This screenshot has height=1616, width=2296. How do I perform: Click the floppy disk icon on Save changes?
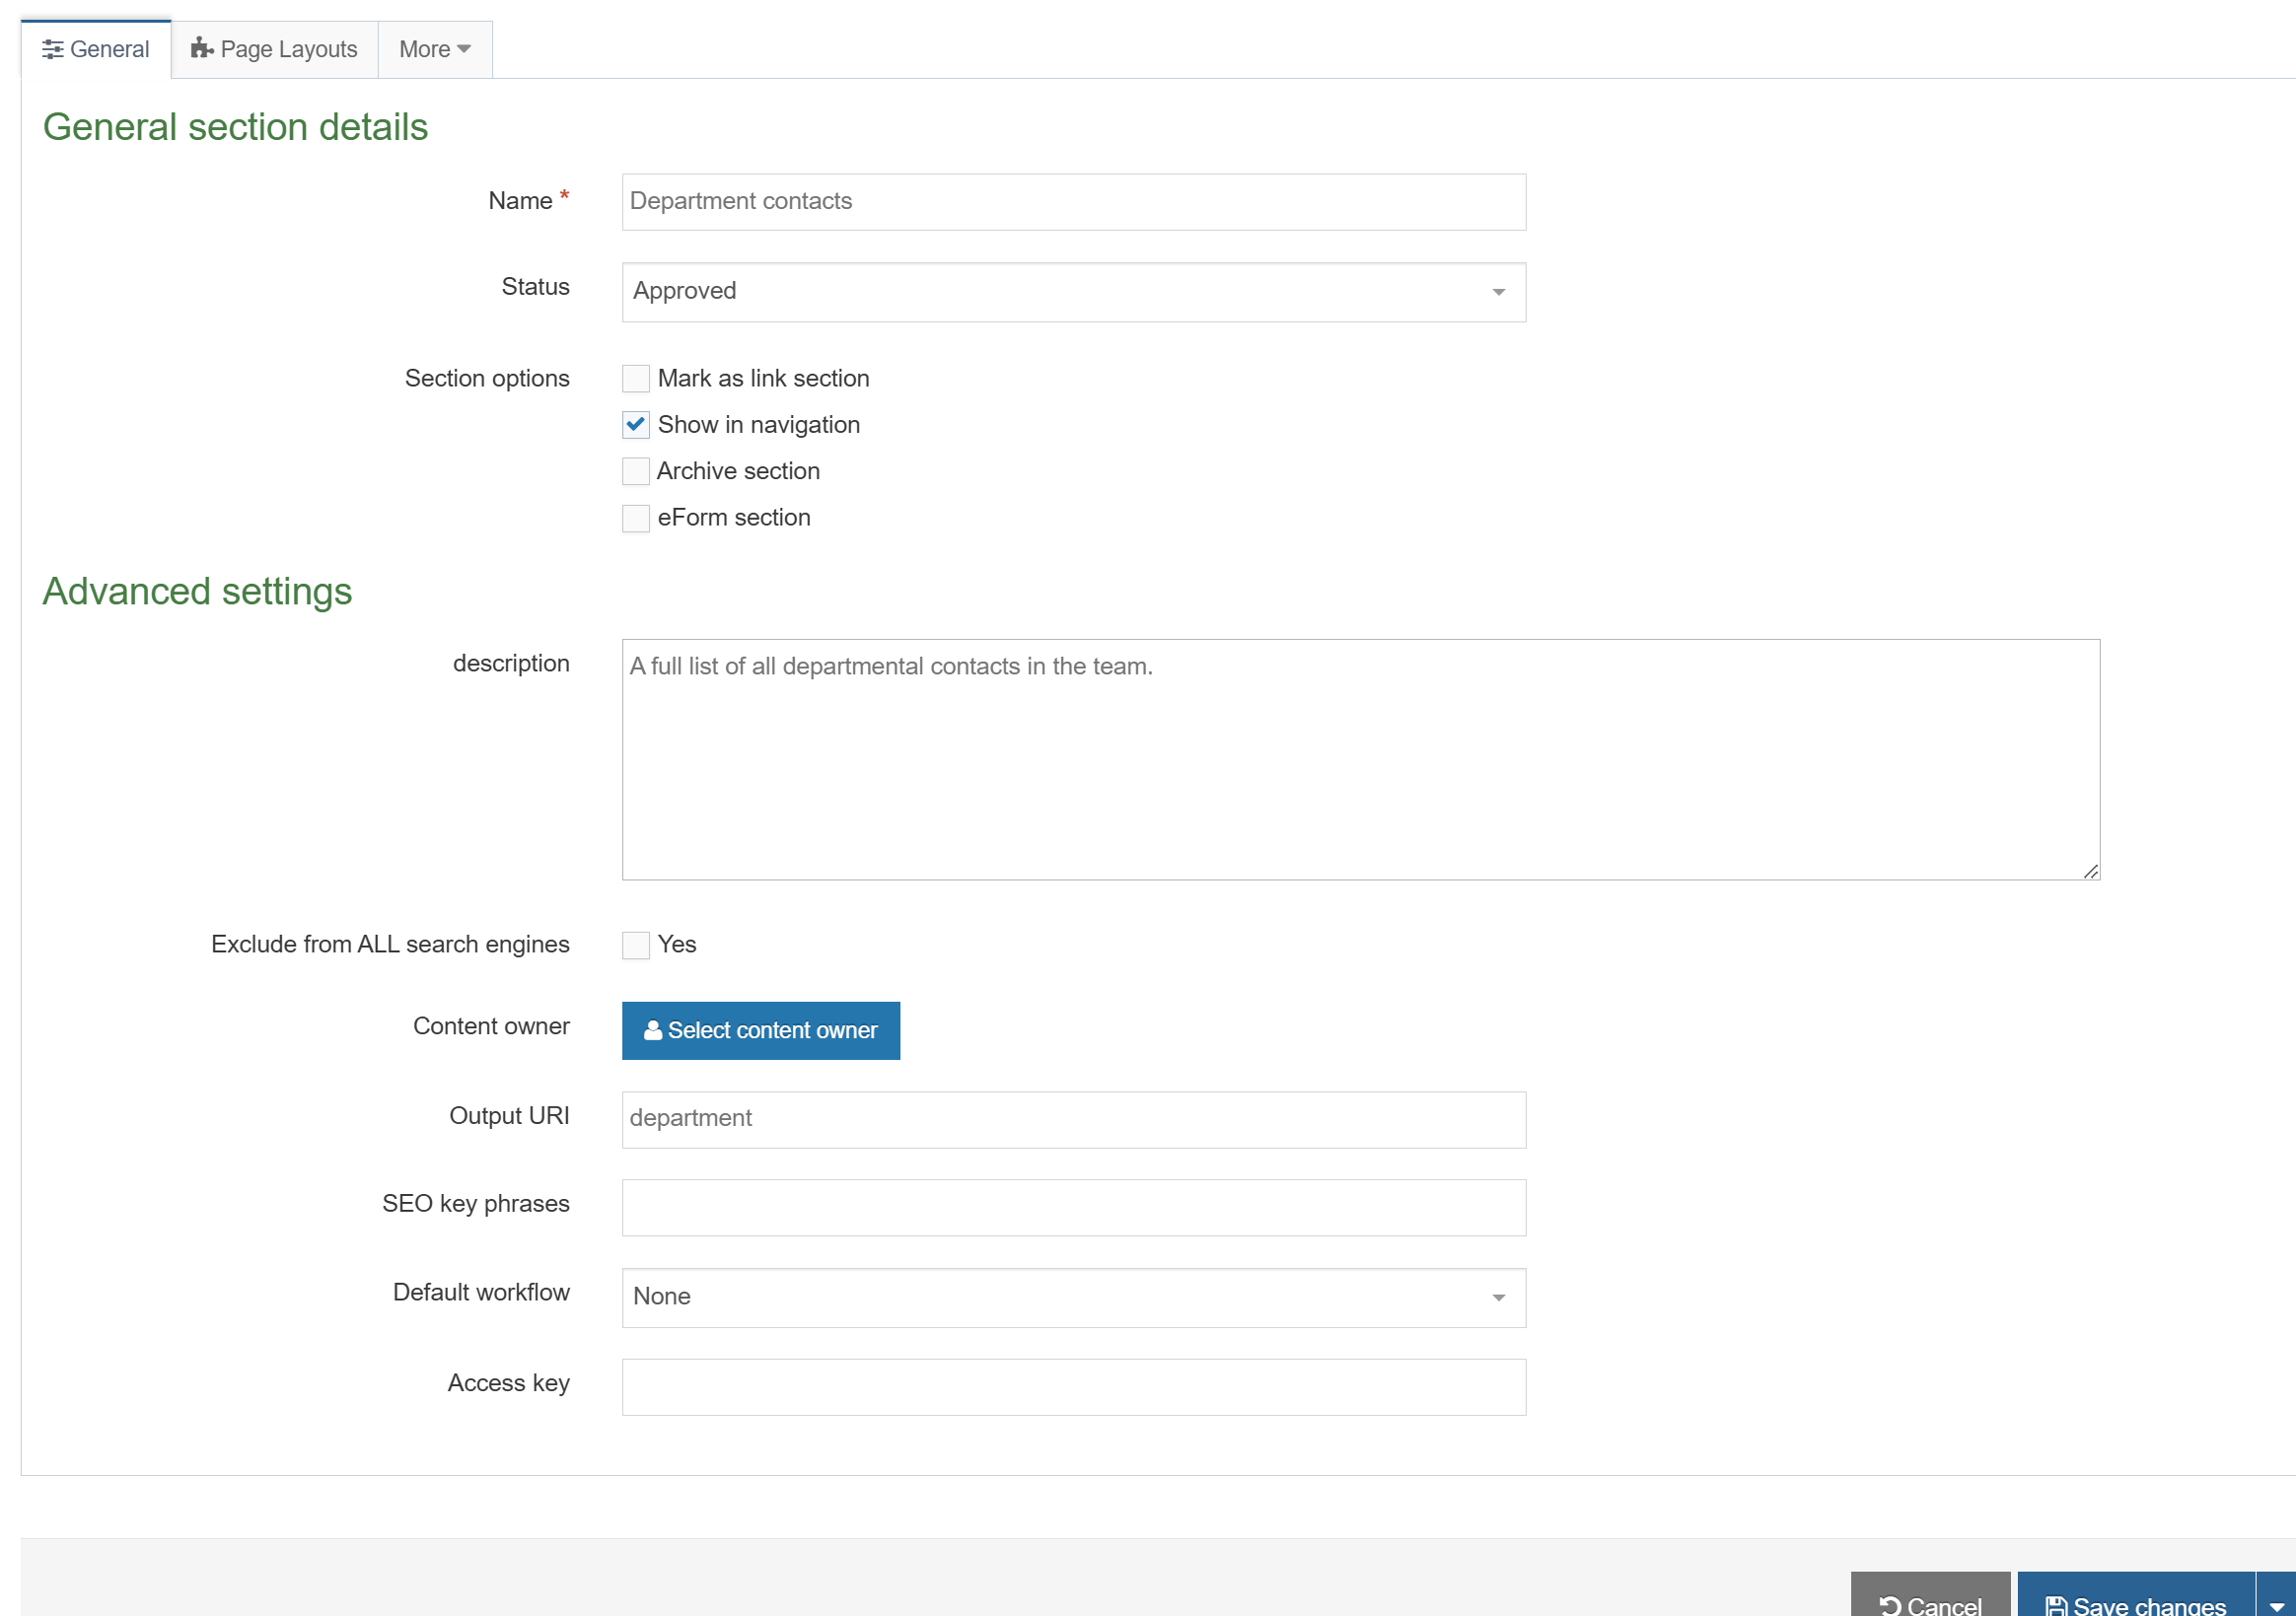pos(2055,1604)
